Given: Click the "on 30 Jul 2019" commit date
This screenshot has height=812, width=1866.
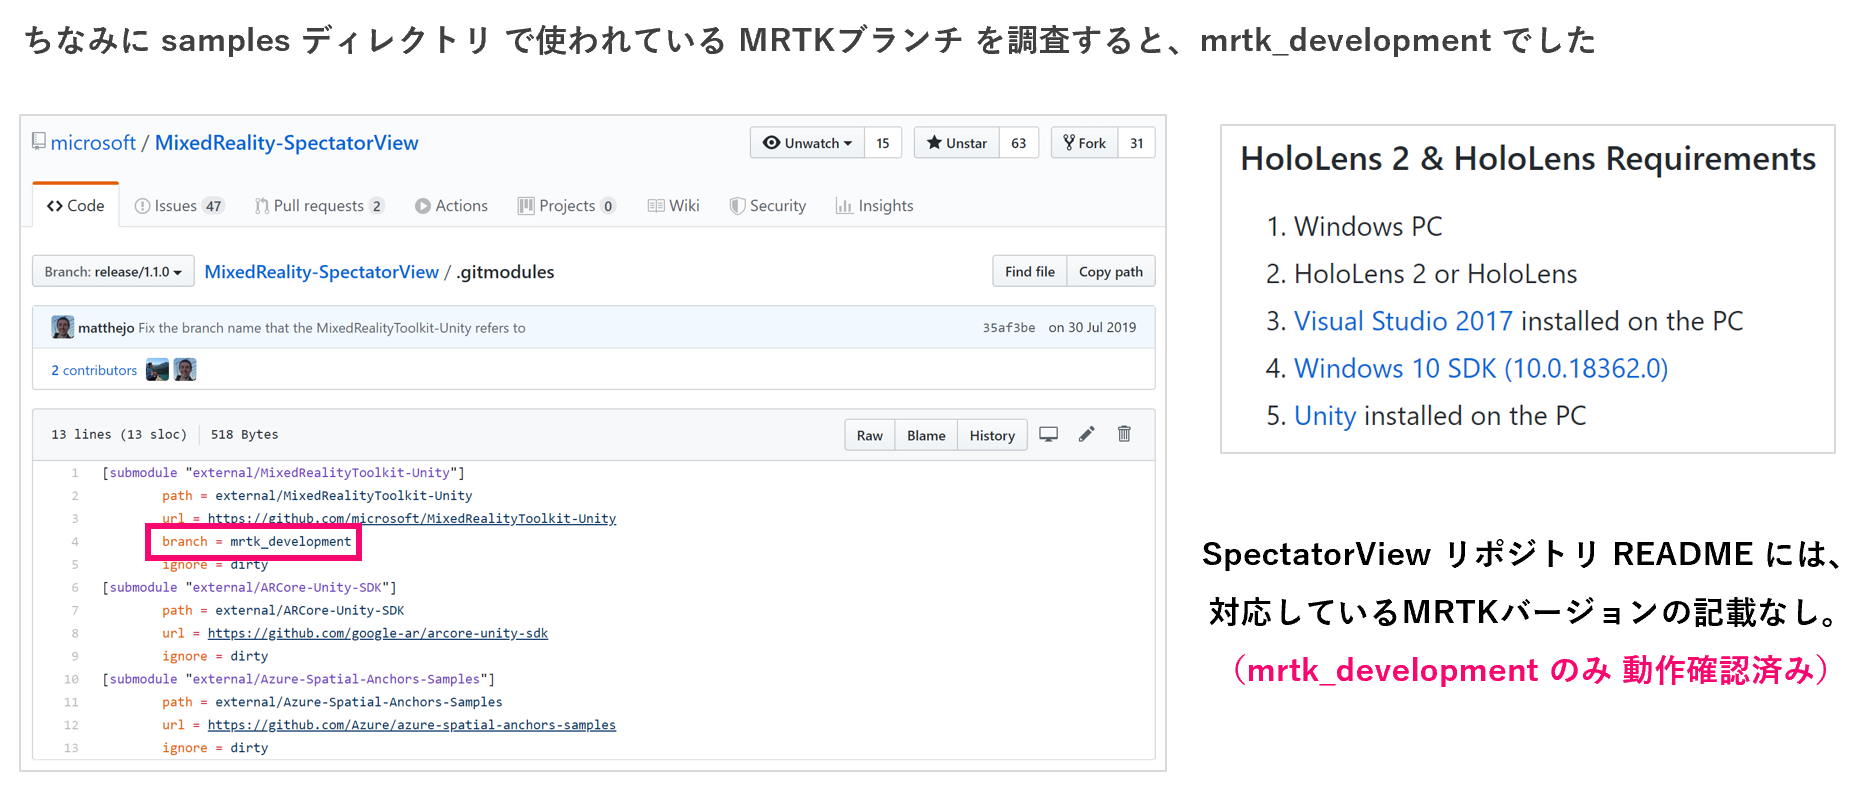Looking at the screenshot, I should tap(1092, 328).
